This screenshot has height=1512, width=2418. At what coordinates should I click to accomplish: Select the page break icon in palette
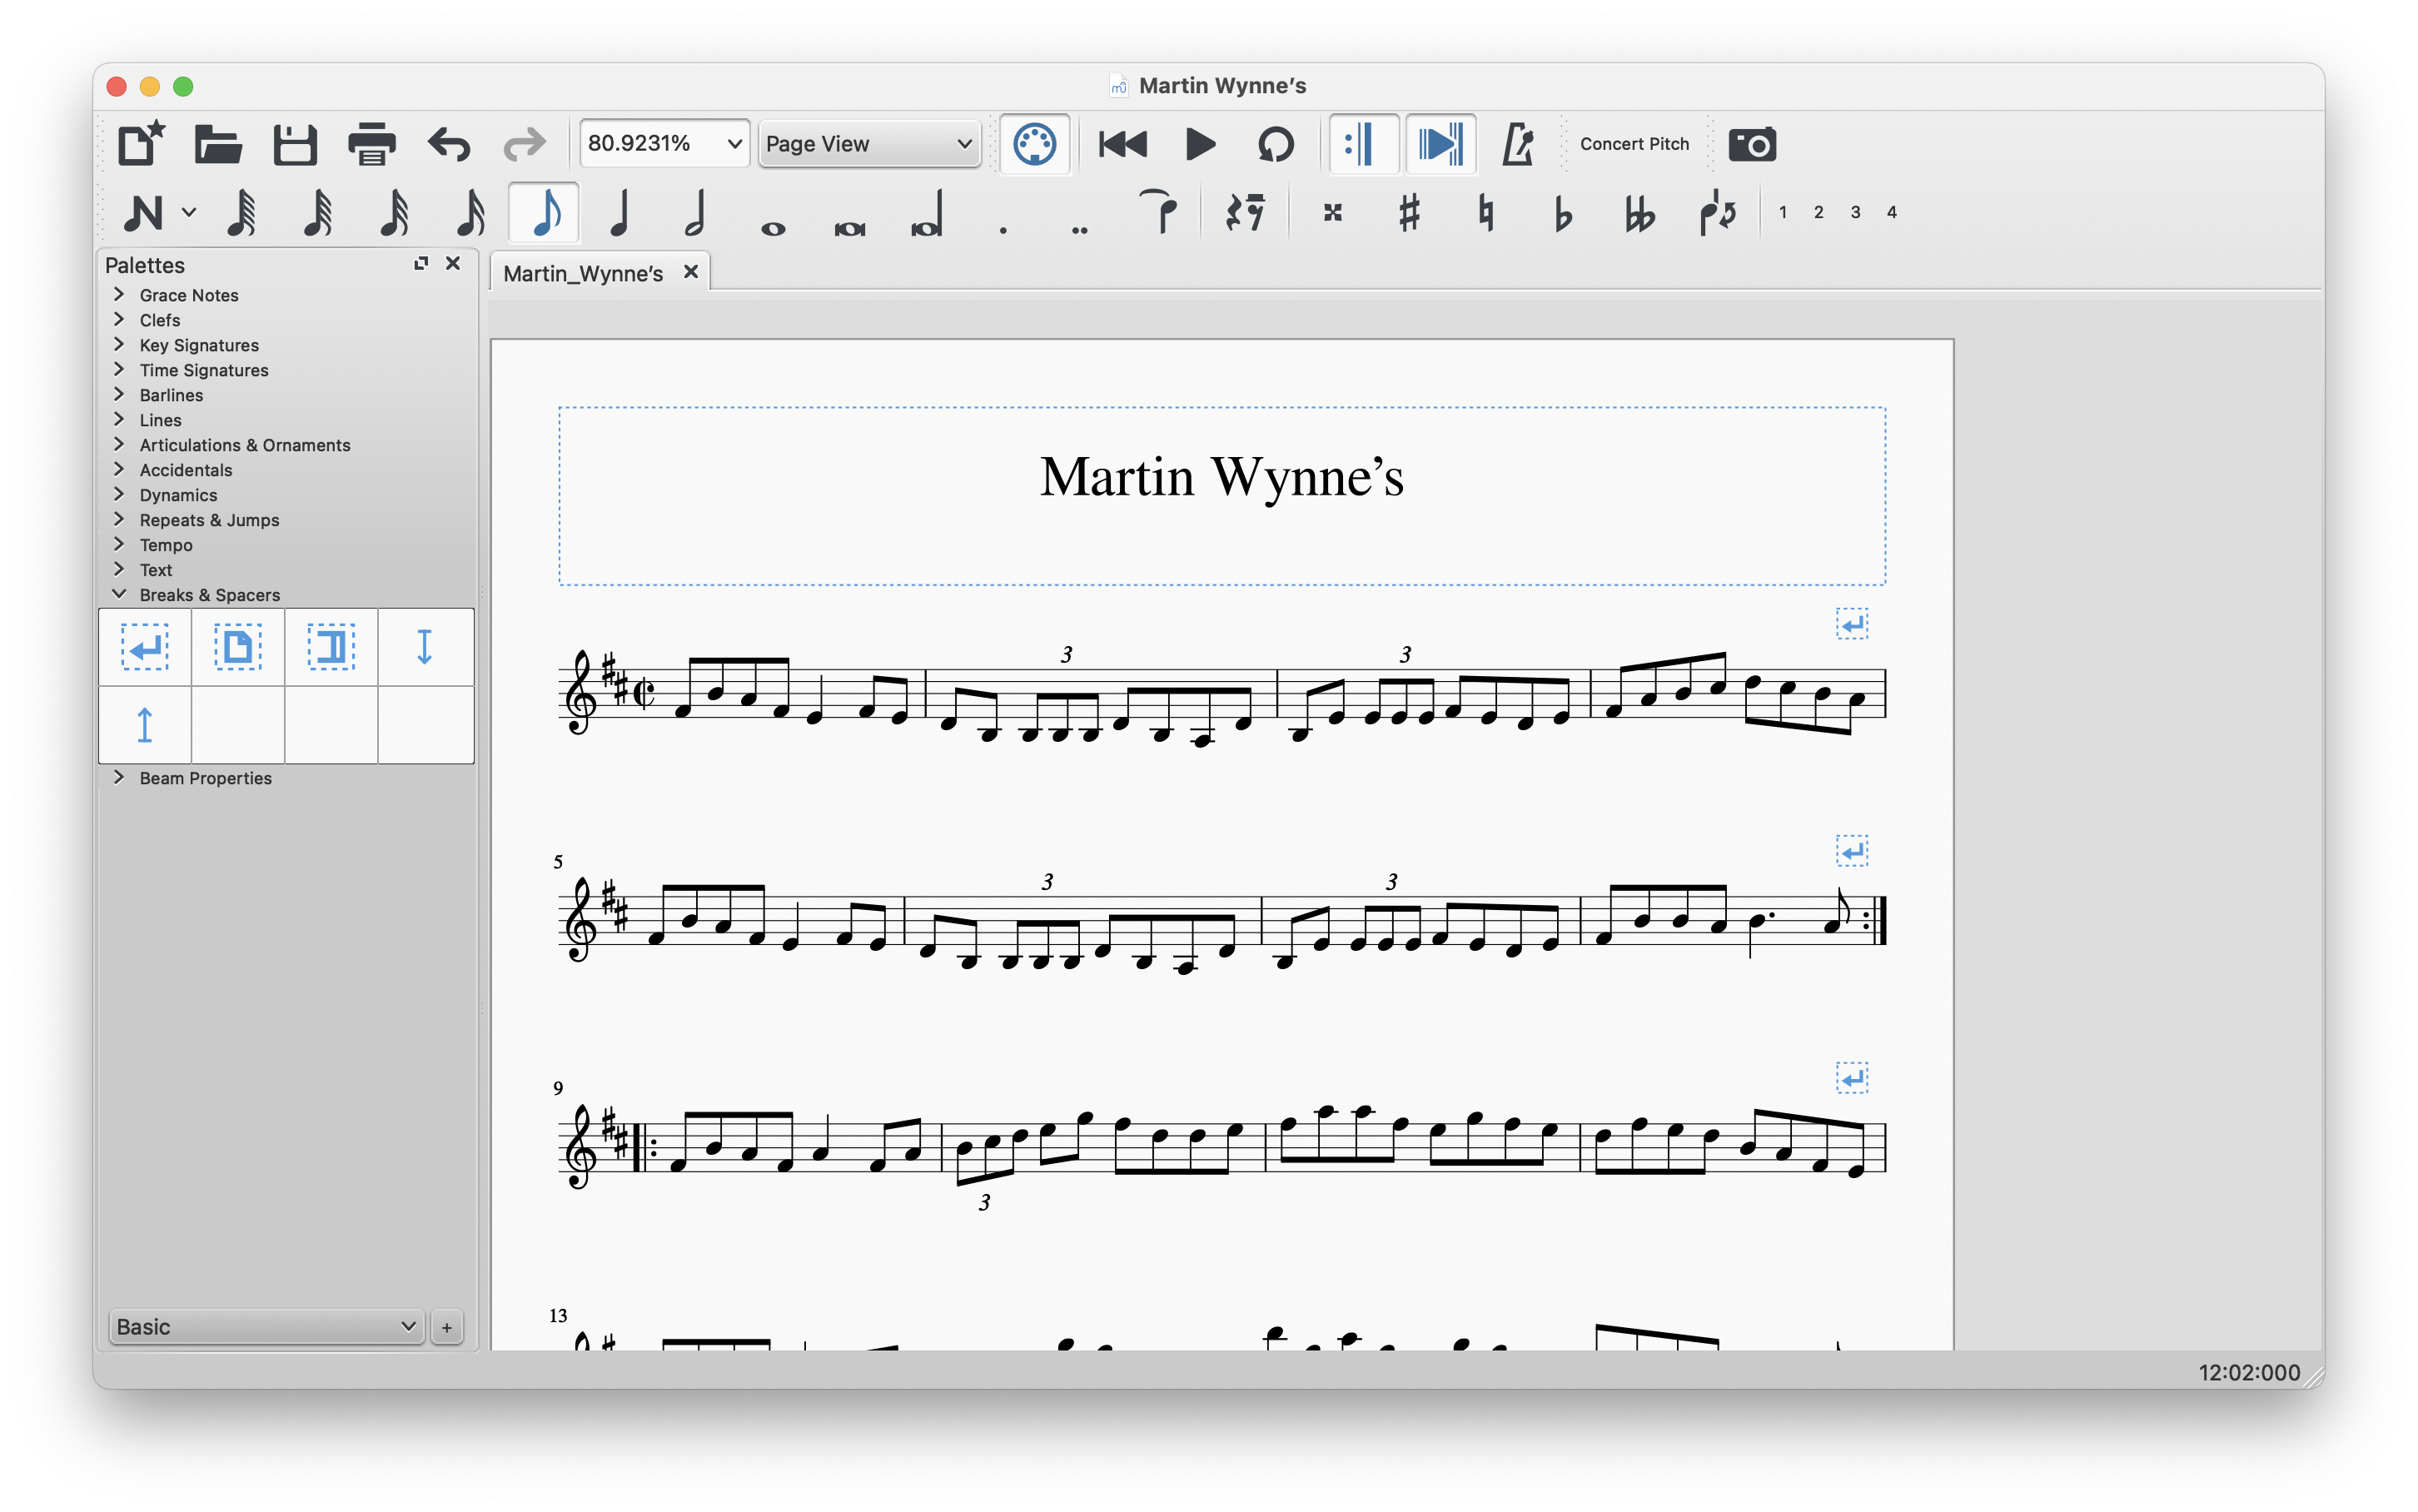[x=238, y=647]
